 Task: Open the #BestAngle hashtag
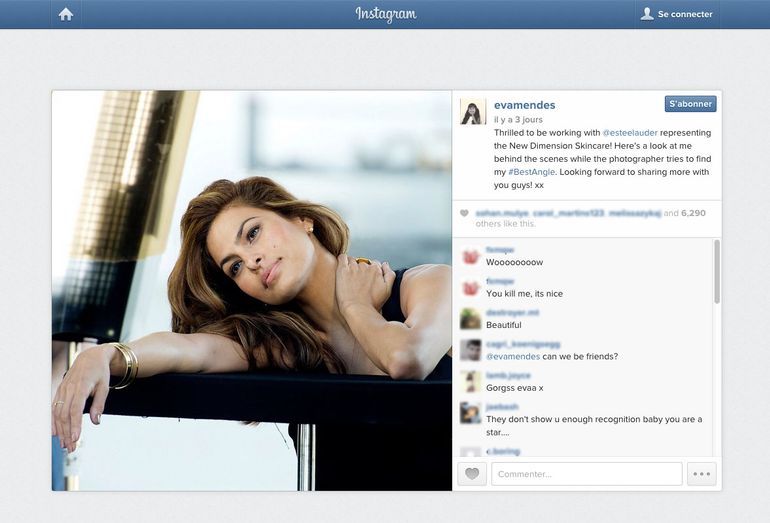pyautogui.click(x=530, y=172)
